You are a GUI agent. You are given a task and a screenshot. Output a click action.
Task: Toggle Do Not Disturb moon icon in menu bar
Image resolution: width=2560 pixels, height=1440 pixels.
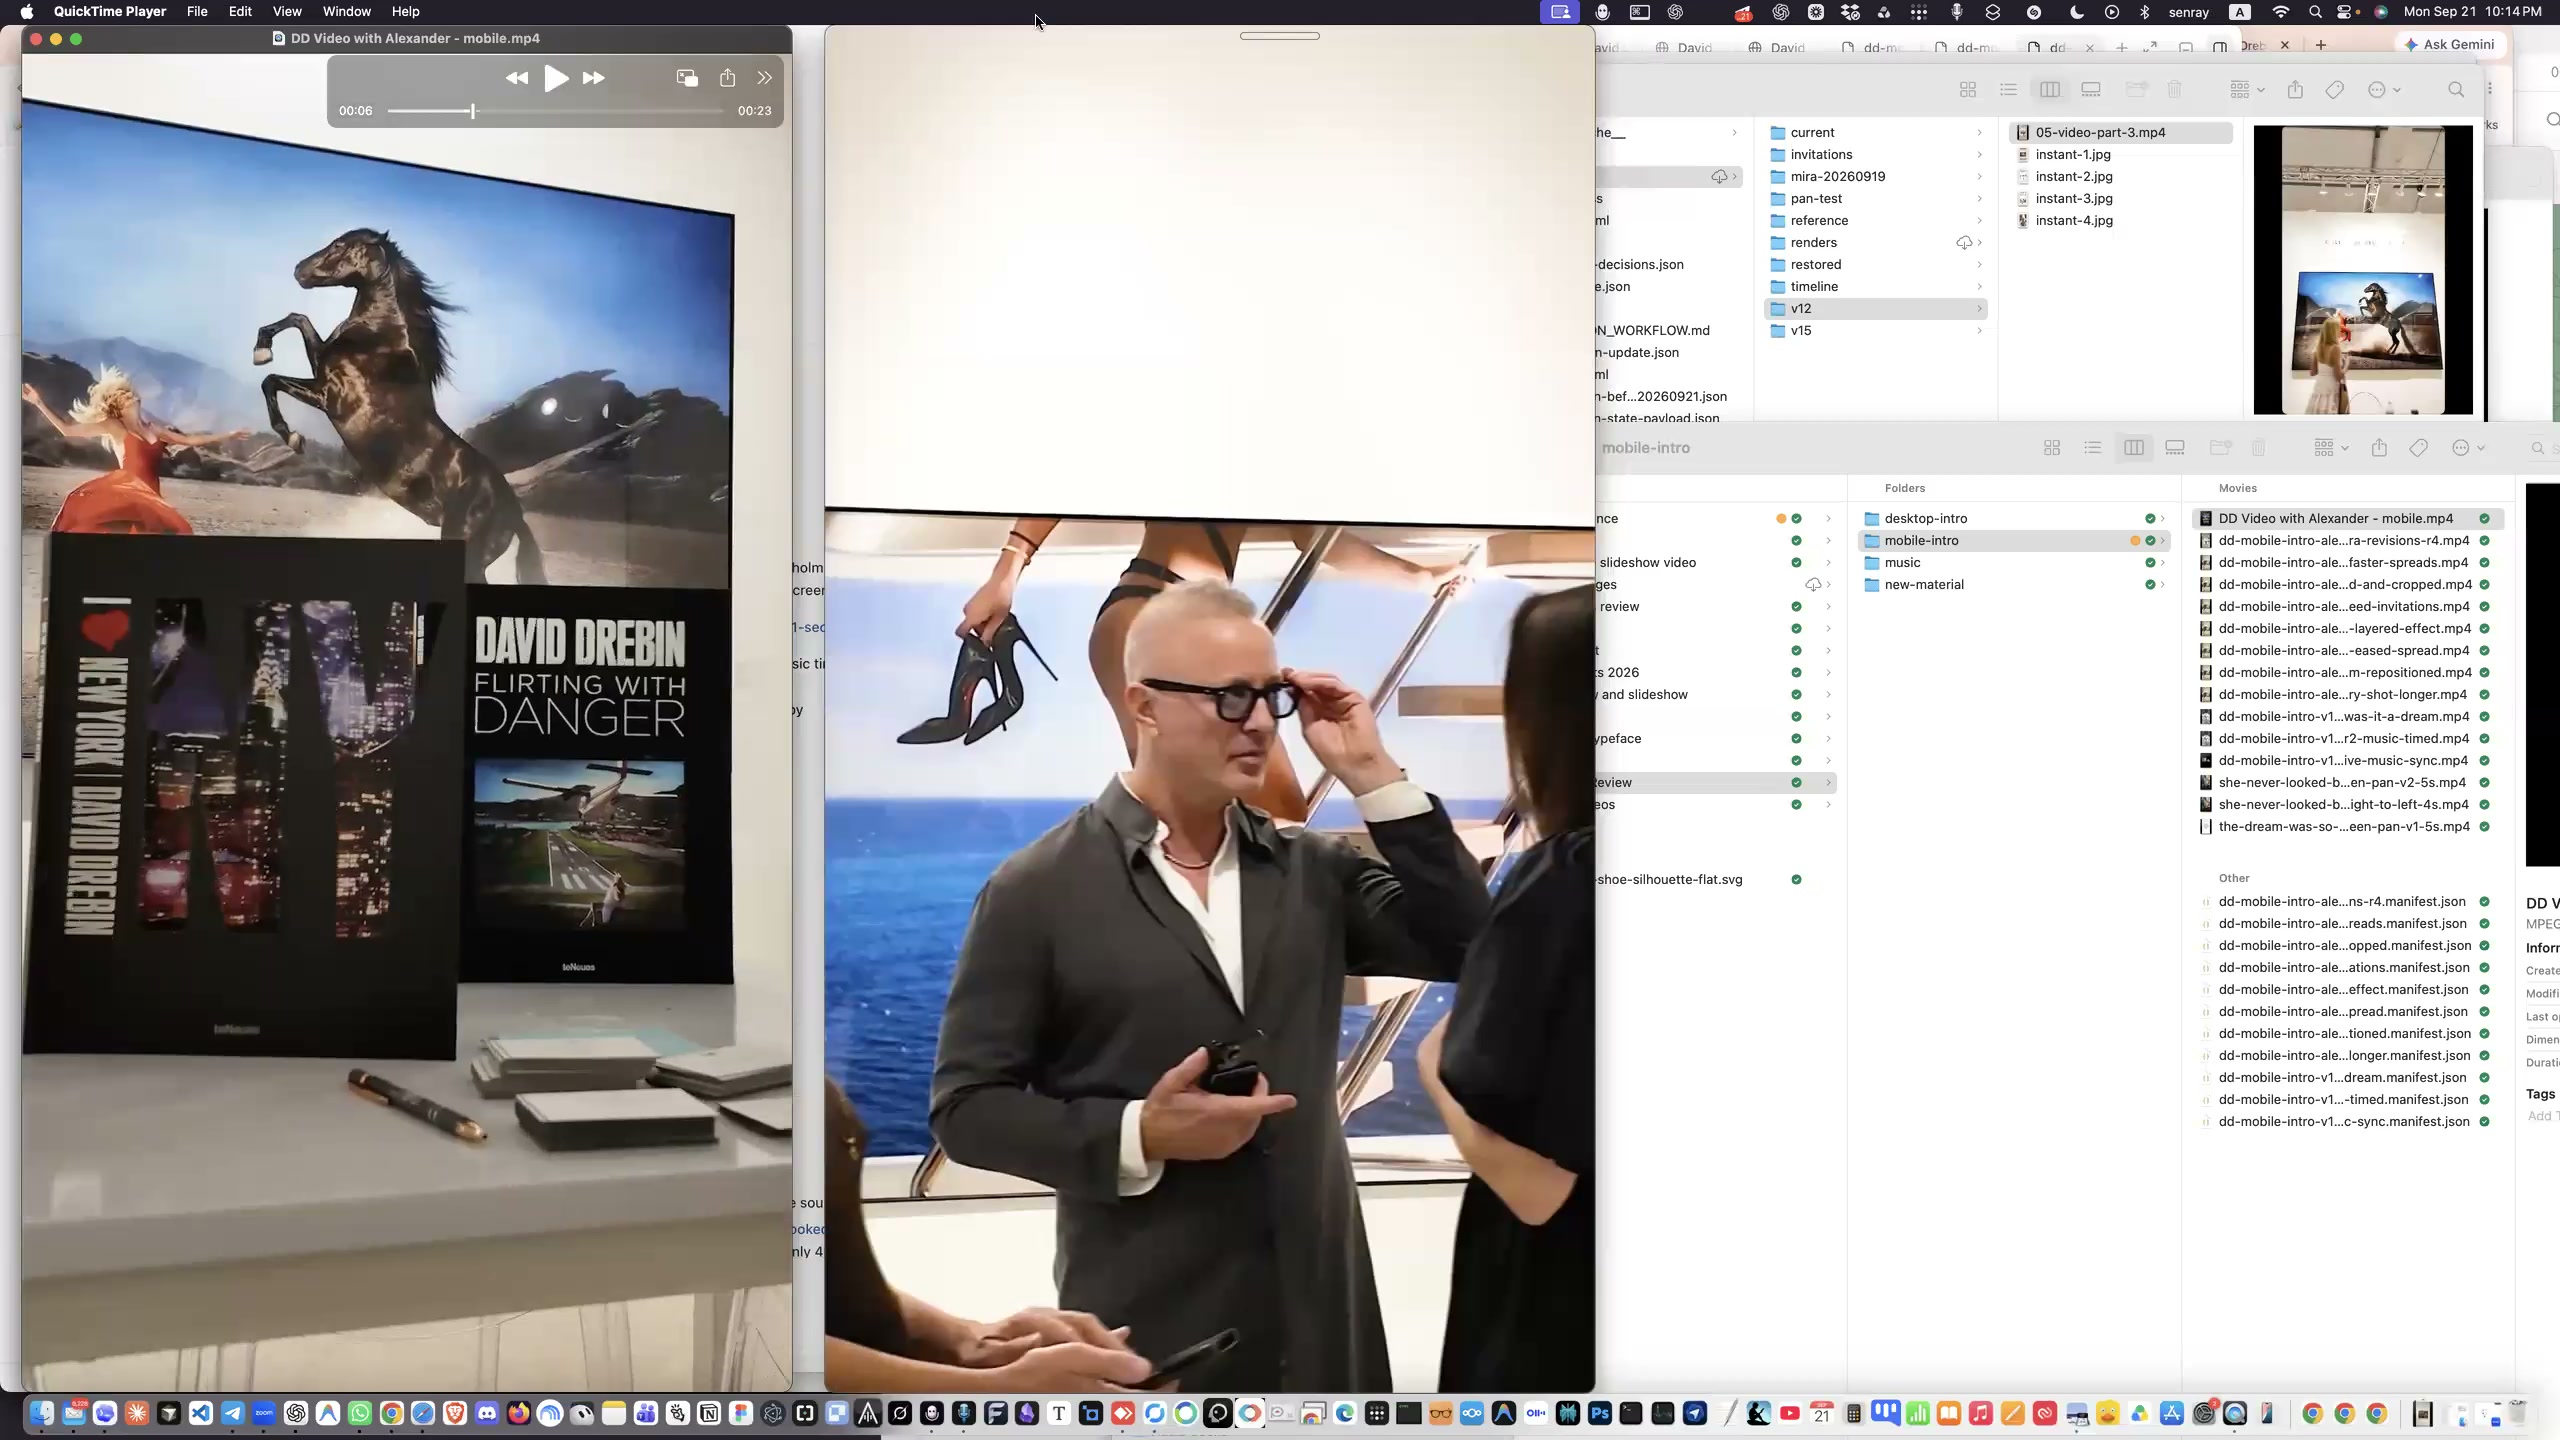point(2077,12)
